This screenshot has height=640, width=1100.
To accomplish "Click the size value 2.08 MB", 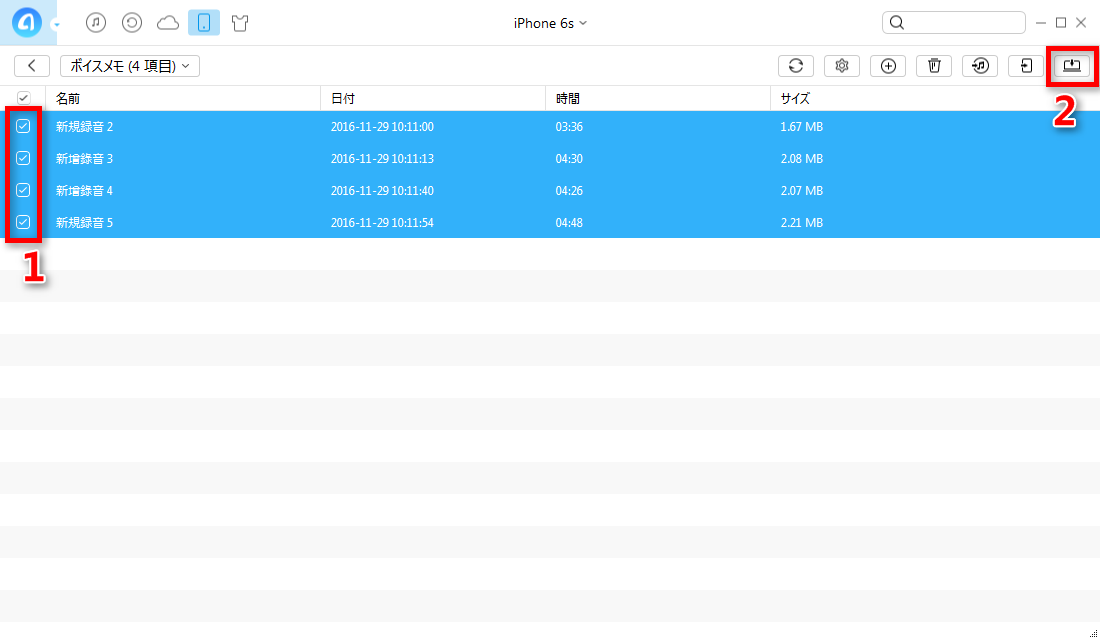I will [802, 159].
